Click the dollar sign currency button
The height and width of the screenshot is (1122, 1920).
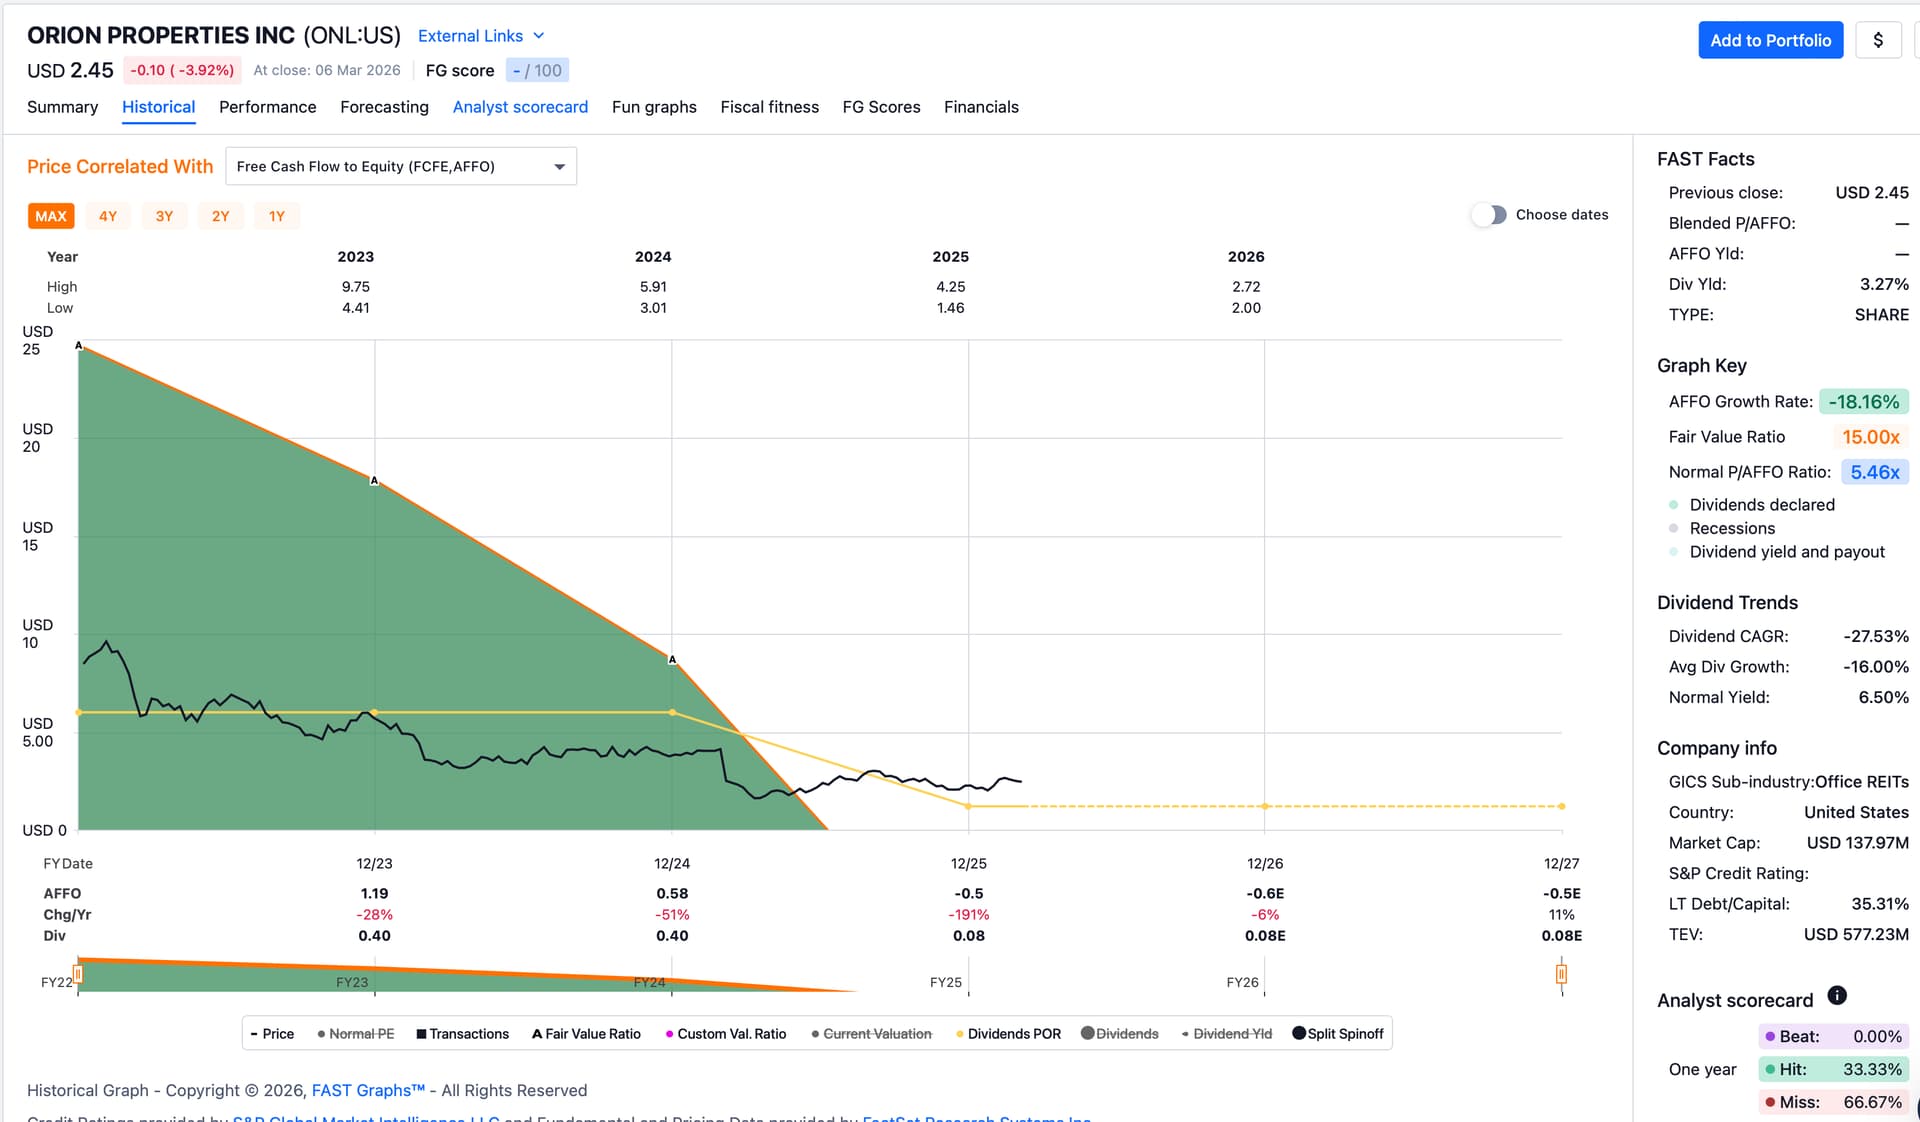(1877, 40)
